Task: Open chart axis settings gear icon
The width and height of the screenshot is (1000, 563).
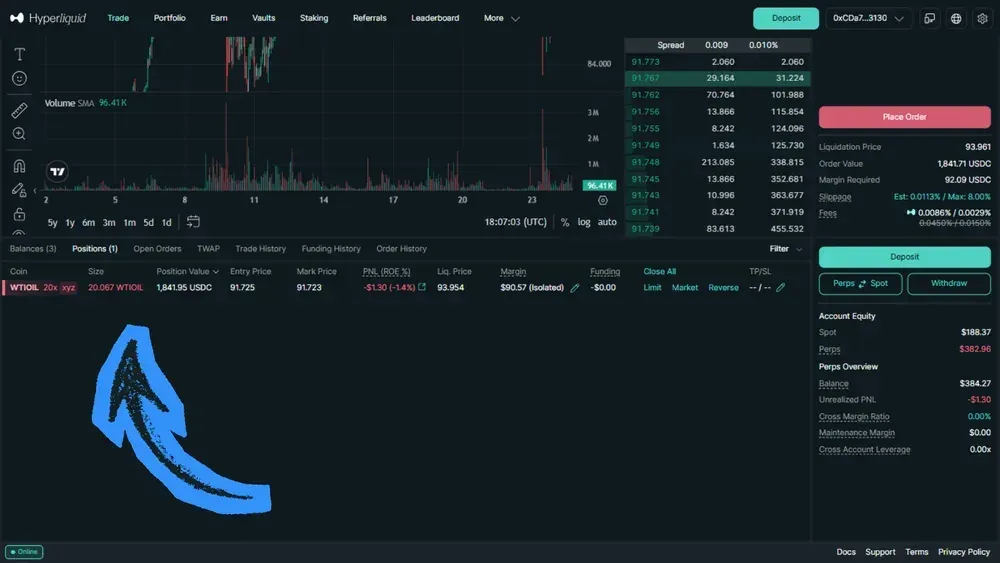Action: tap(603, 200)
